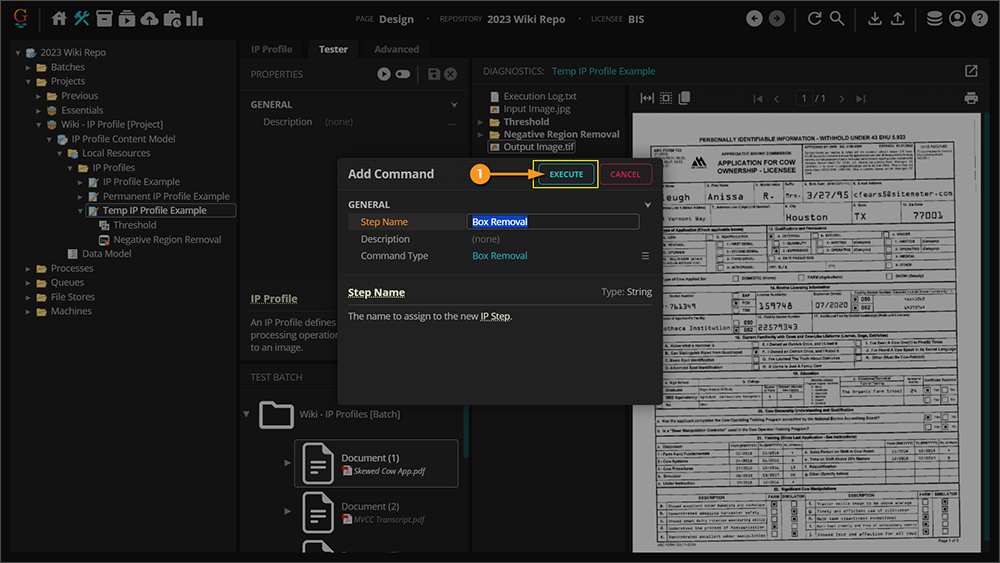Open the Stats bar chart icon
This screenshot has height=563, width=1000.
point(194,19)
